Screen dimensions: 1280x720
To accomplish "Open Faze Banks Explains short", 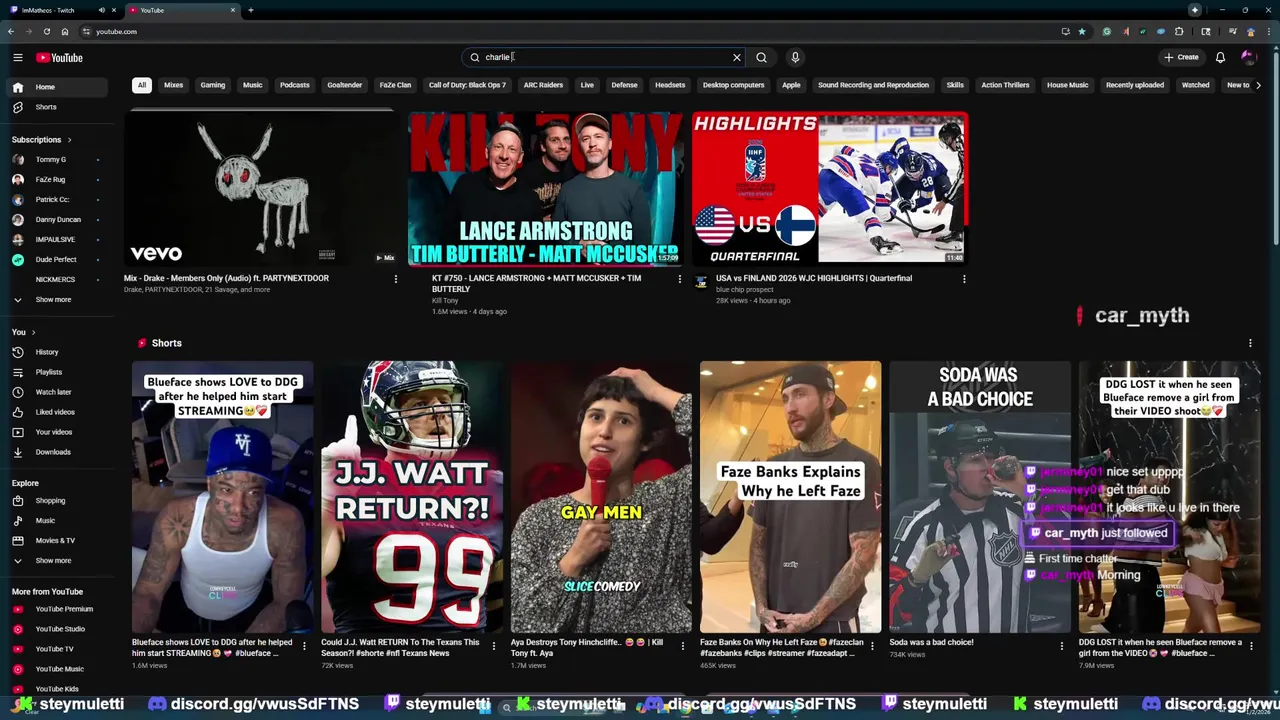I will [x=790, y=497].
